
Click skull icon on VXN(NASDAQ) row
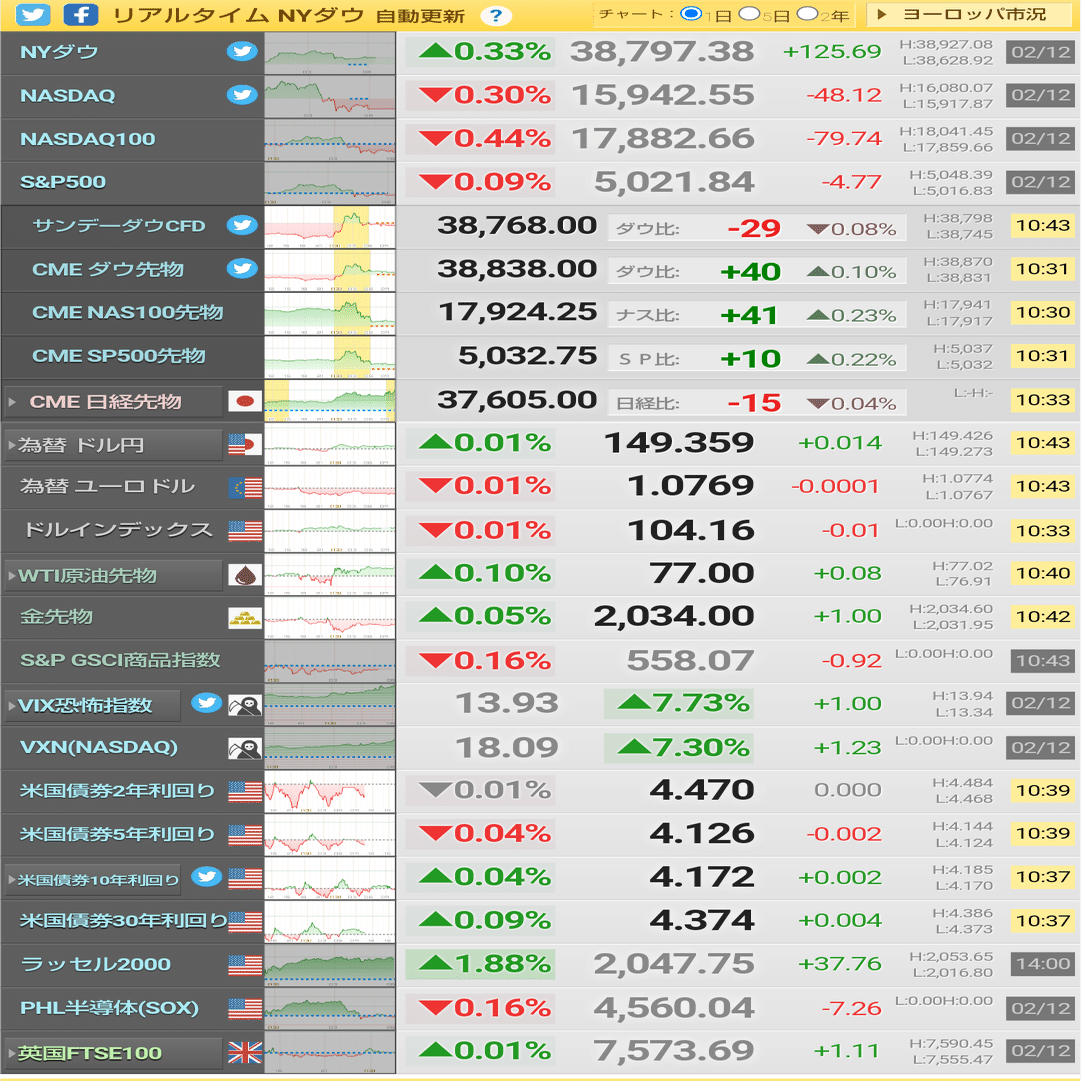(245, 749)
